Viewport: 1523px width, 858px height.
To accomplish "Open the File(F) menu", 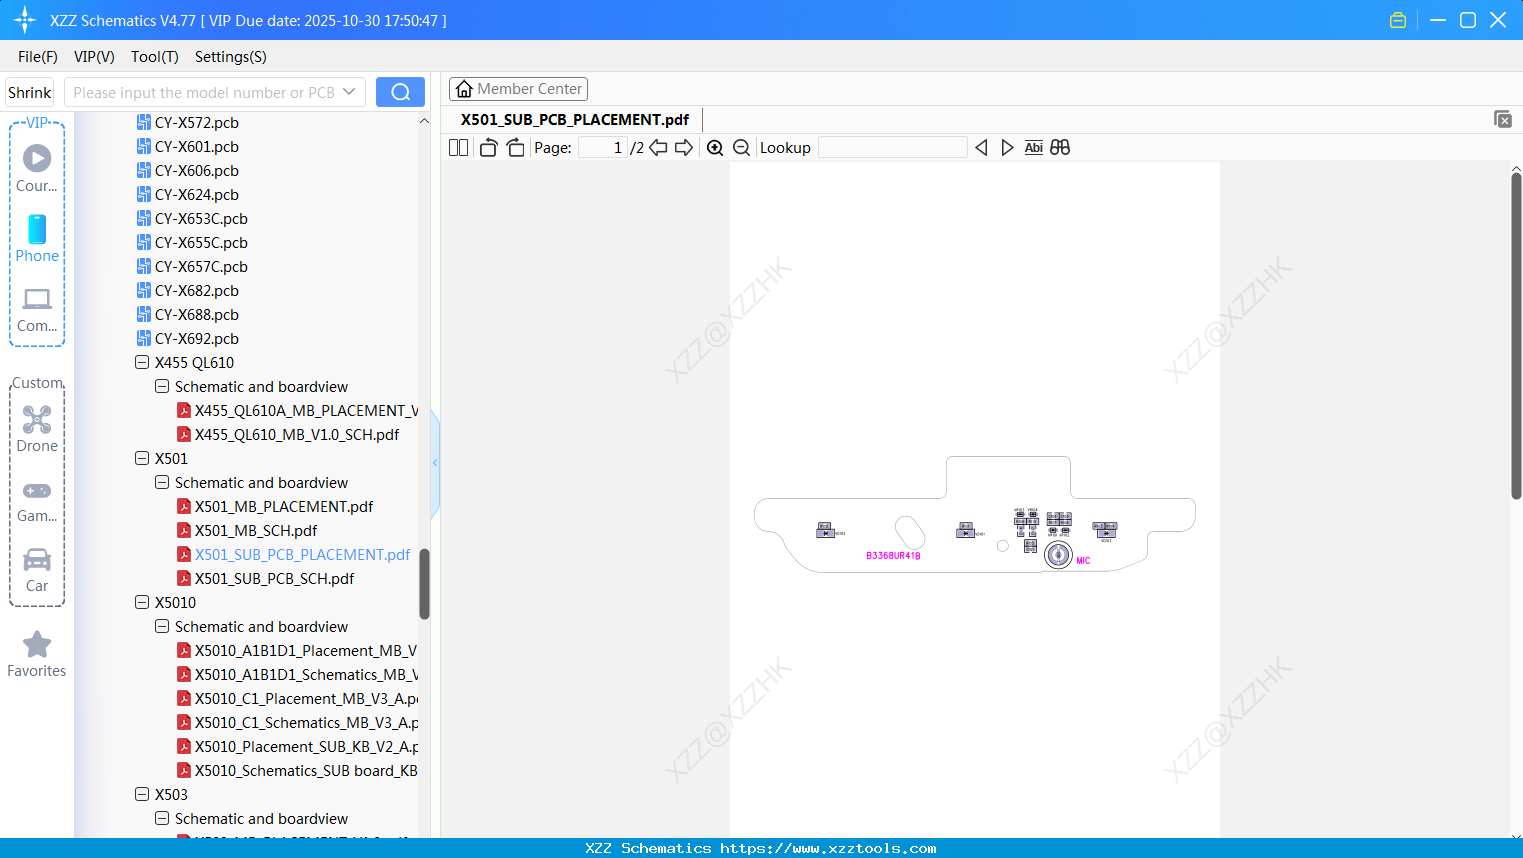I will tap(38, 56).
